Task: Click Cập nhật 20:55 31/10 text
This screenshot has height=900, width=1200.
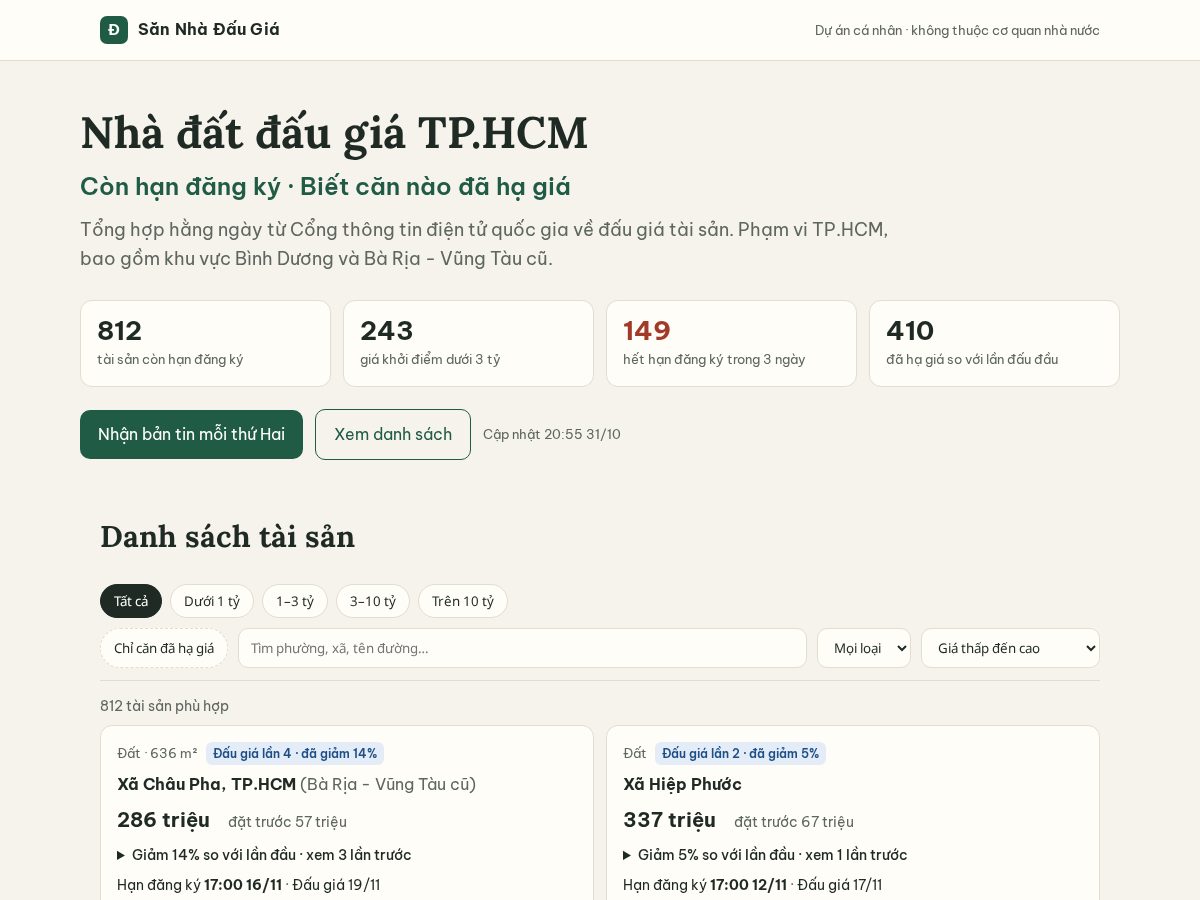Action: [552, 434]
